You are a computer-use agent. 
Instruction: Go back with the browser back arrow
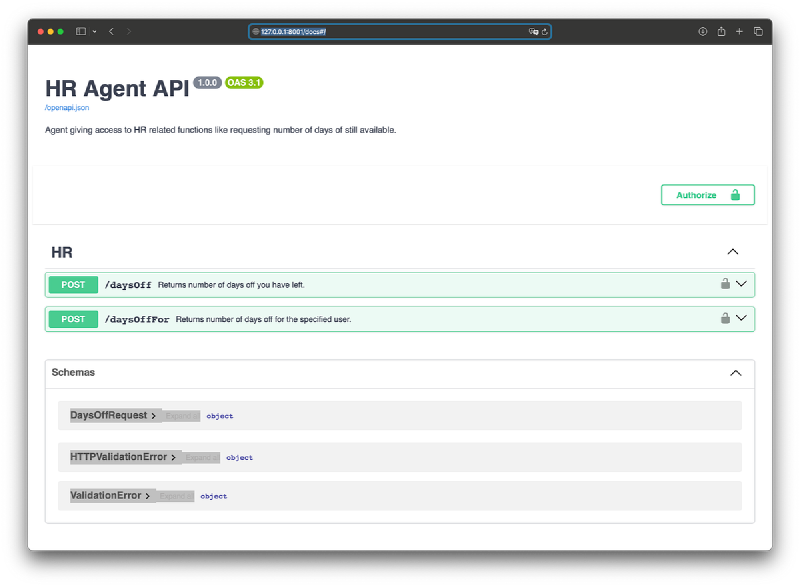click(111, 32)
